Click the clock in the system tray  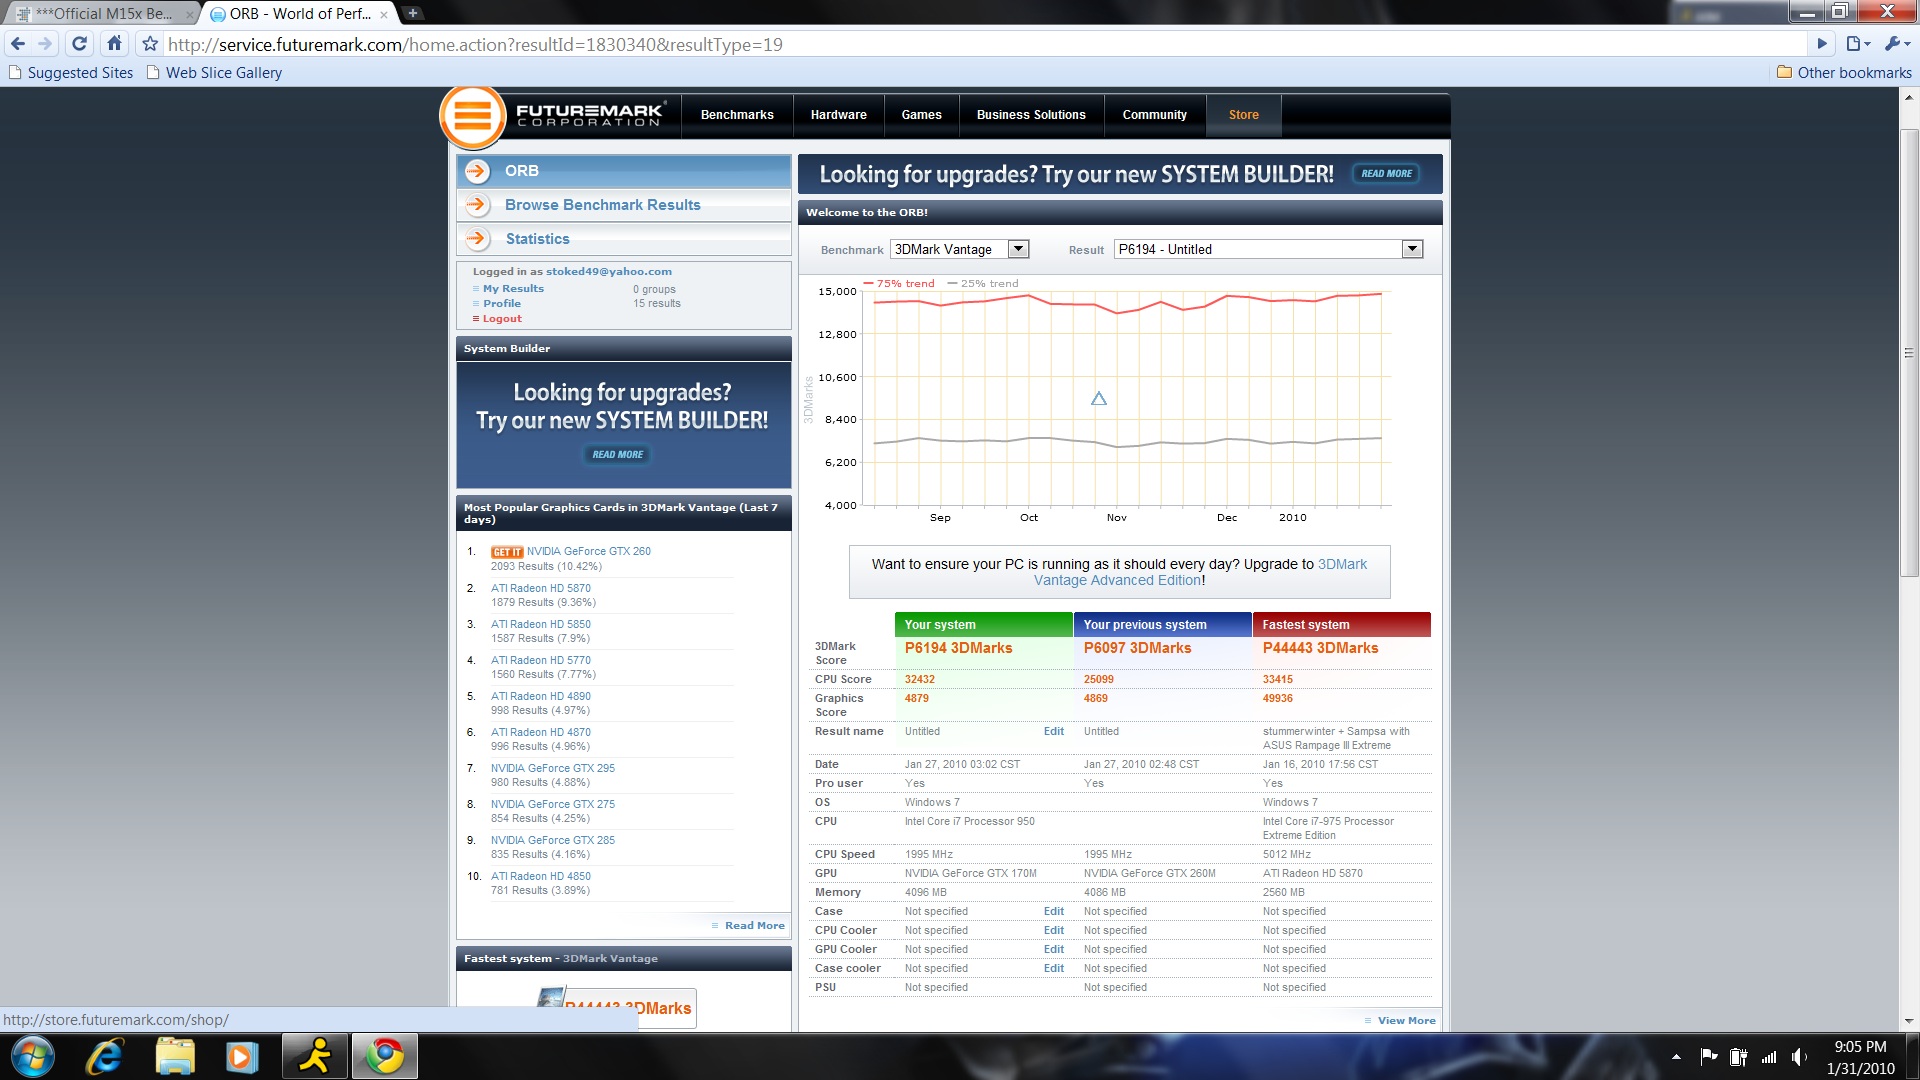(x=1860, y=1057)
